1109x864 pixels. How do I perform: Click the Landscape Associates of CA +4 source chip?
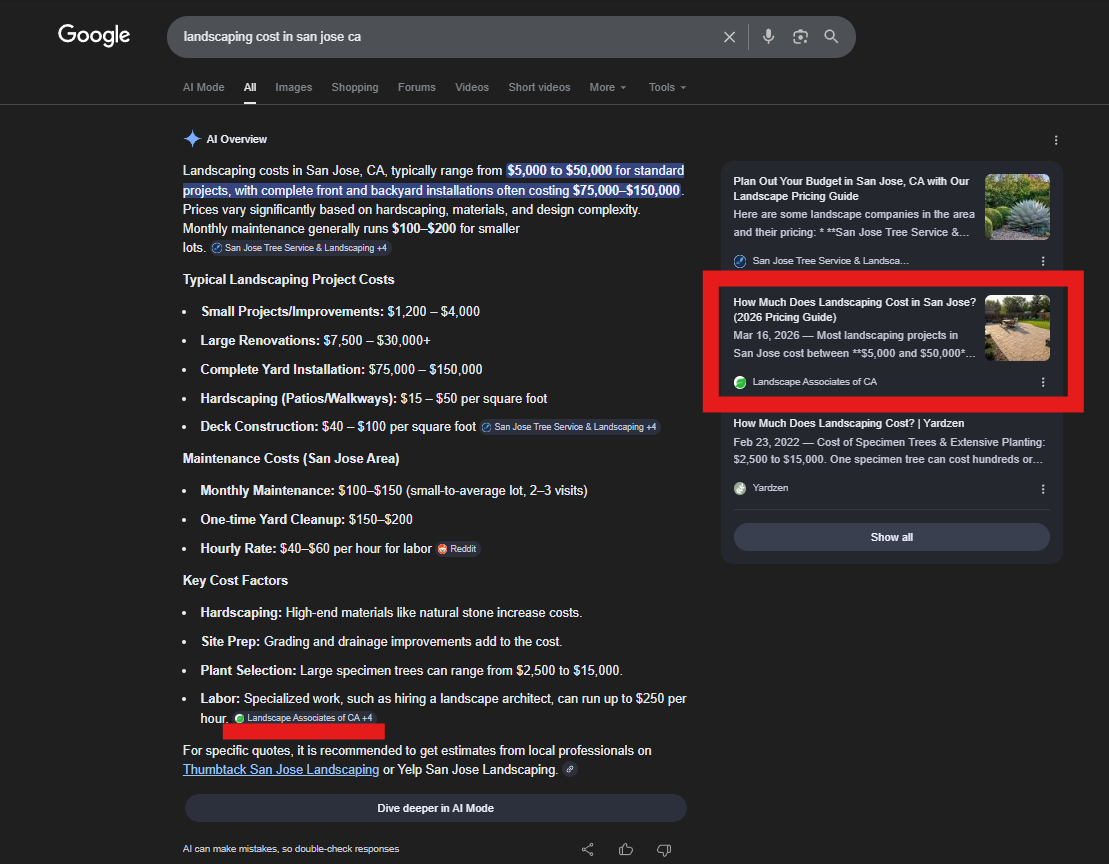tap(304, 718)
